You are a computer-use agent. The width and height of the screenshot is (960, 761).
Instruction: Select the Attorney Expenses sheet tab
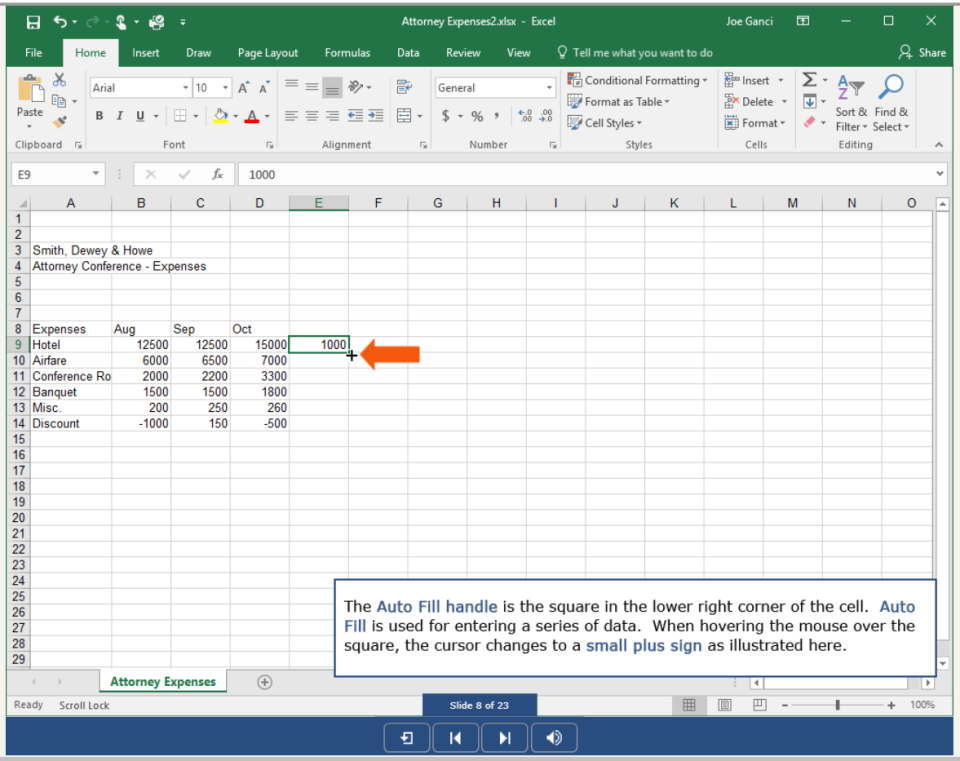[162, 681]
